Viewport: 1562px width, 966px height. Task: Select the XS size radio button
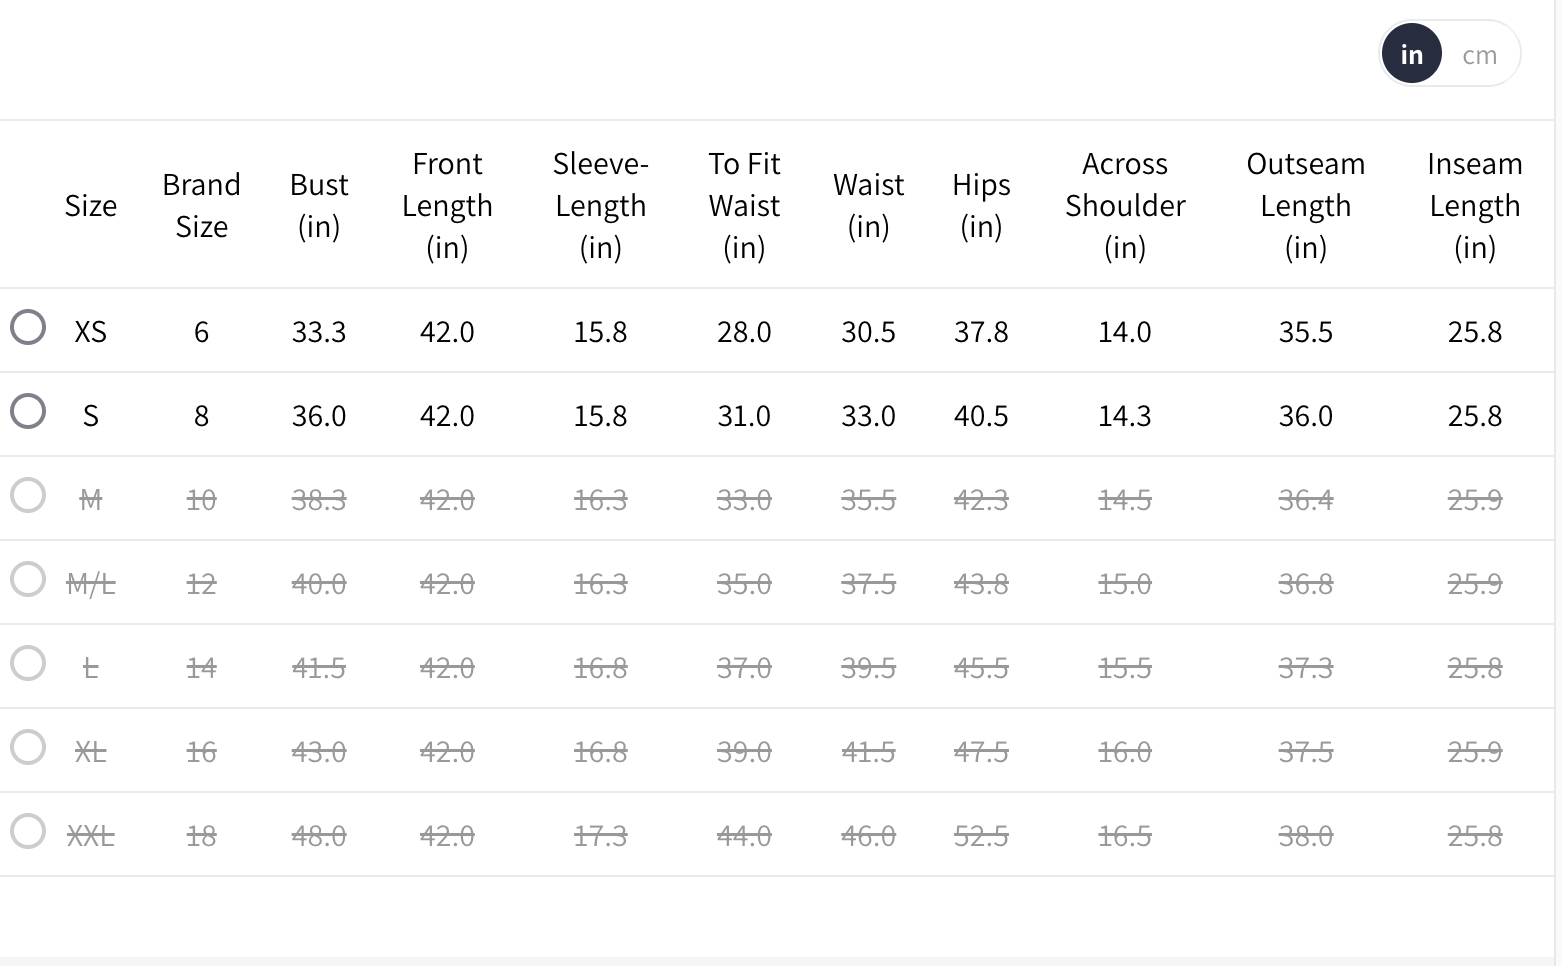click(x=28, y=327)
